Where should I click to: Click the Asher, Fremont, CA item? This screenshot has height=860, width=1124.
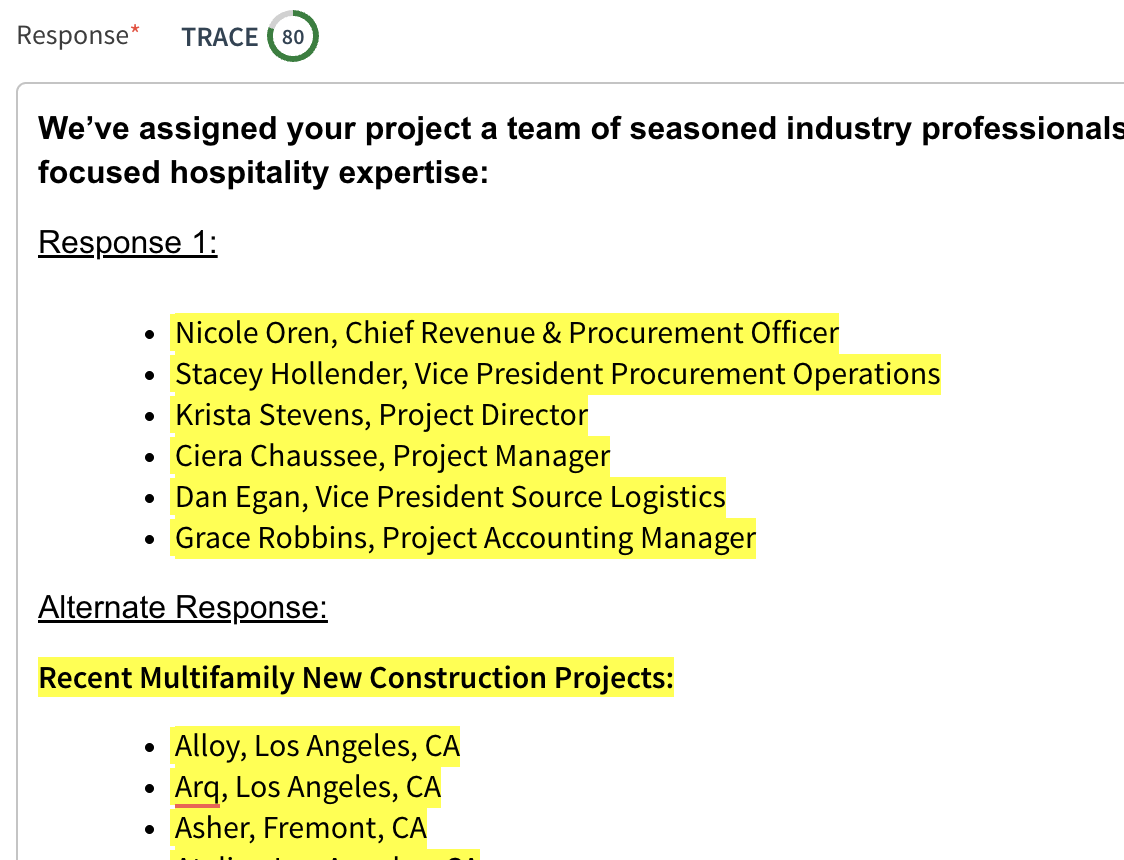[x=301, y=828]
